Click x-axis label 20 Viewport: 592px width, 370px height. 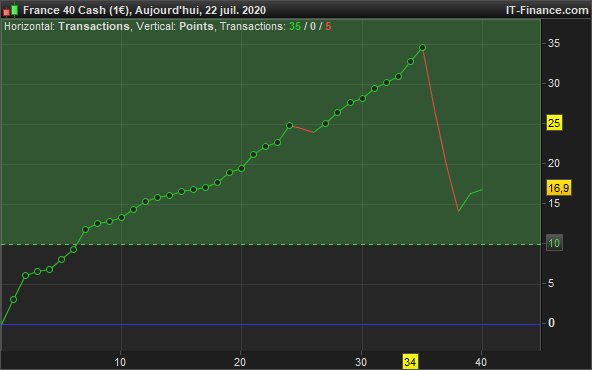[x=240, y=362]
